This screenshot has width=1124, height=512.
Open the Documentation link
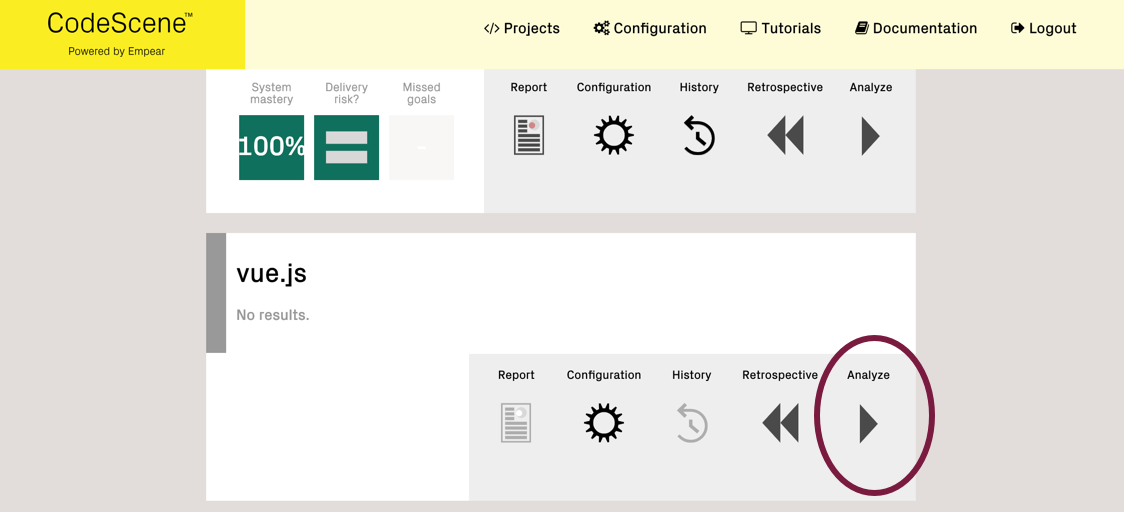[x=916, y=29]
